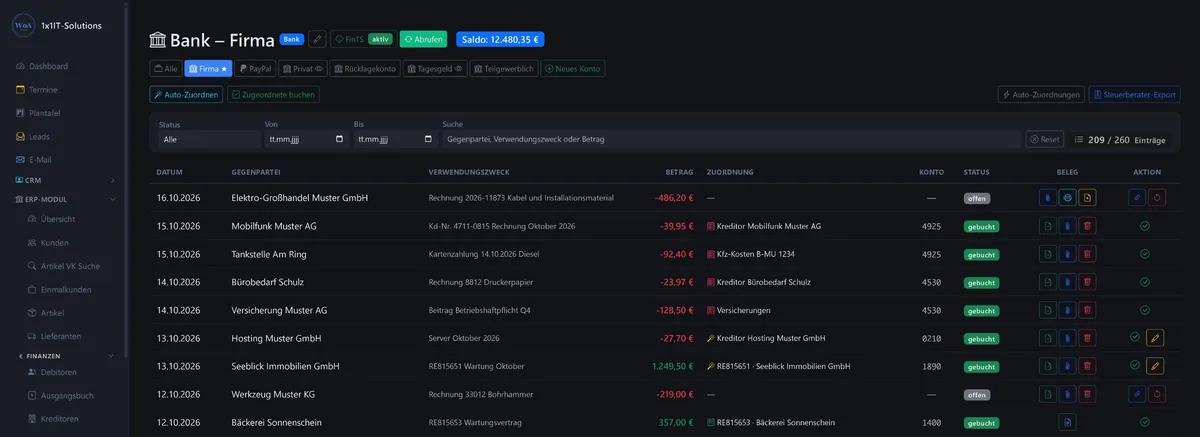Viewport: 1200px width, 437px height.
Task: Click blue attach icon for Tankstelle Am Ring
Action: pyautogui.click(x=1068, y=254)
